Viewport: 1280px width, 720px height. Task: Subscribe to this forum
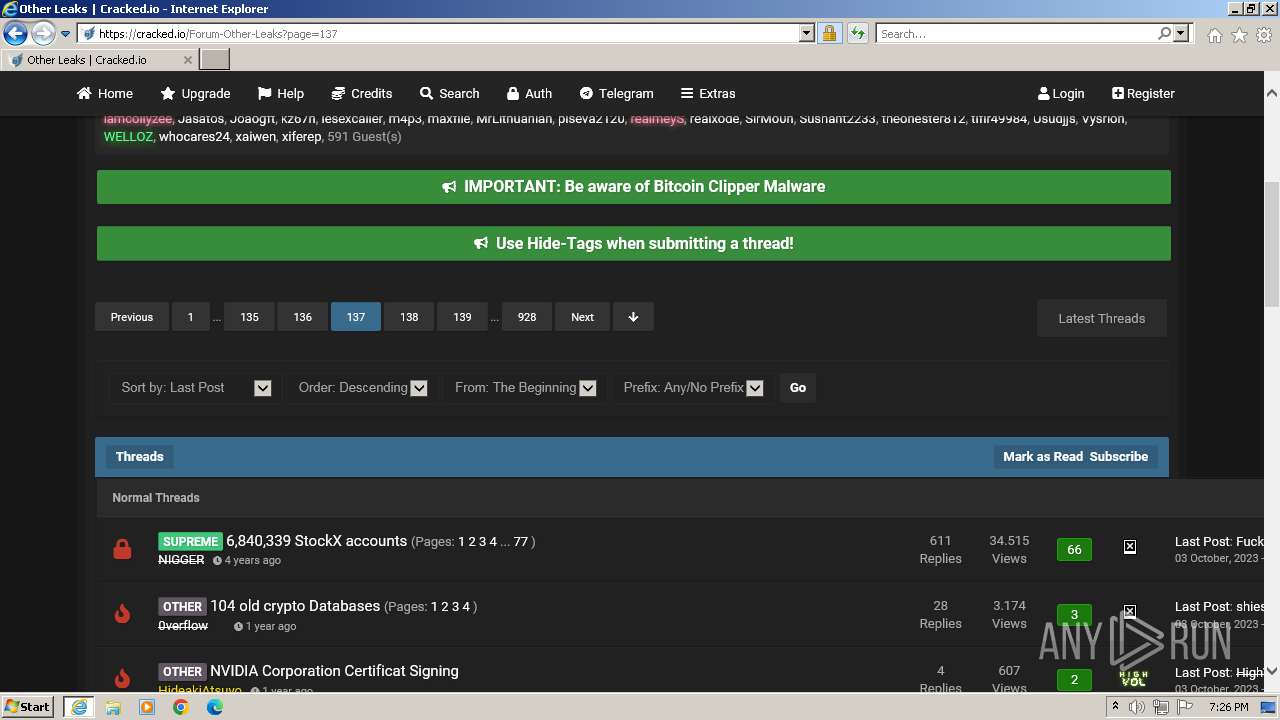pos(1118,456)
